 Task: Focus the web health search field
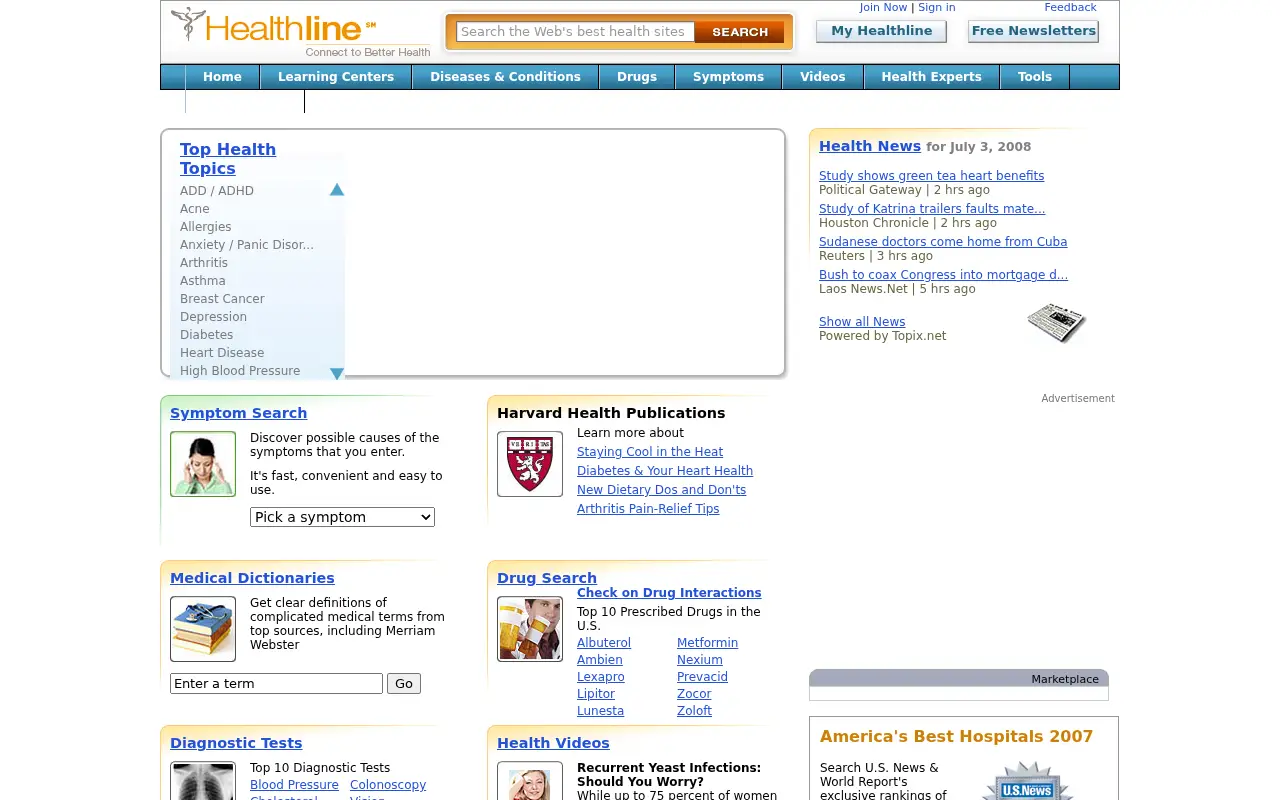(575, 32)
